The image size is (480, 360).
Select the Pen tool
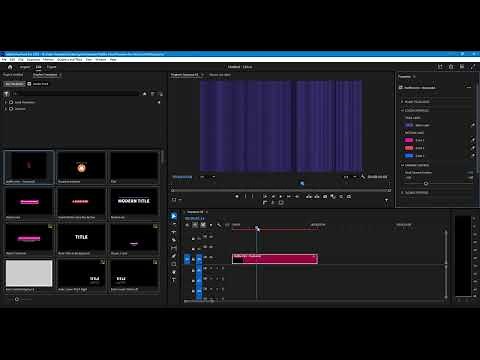pyautogui.click(x=174, y=256)
